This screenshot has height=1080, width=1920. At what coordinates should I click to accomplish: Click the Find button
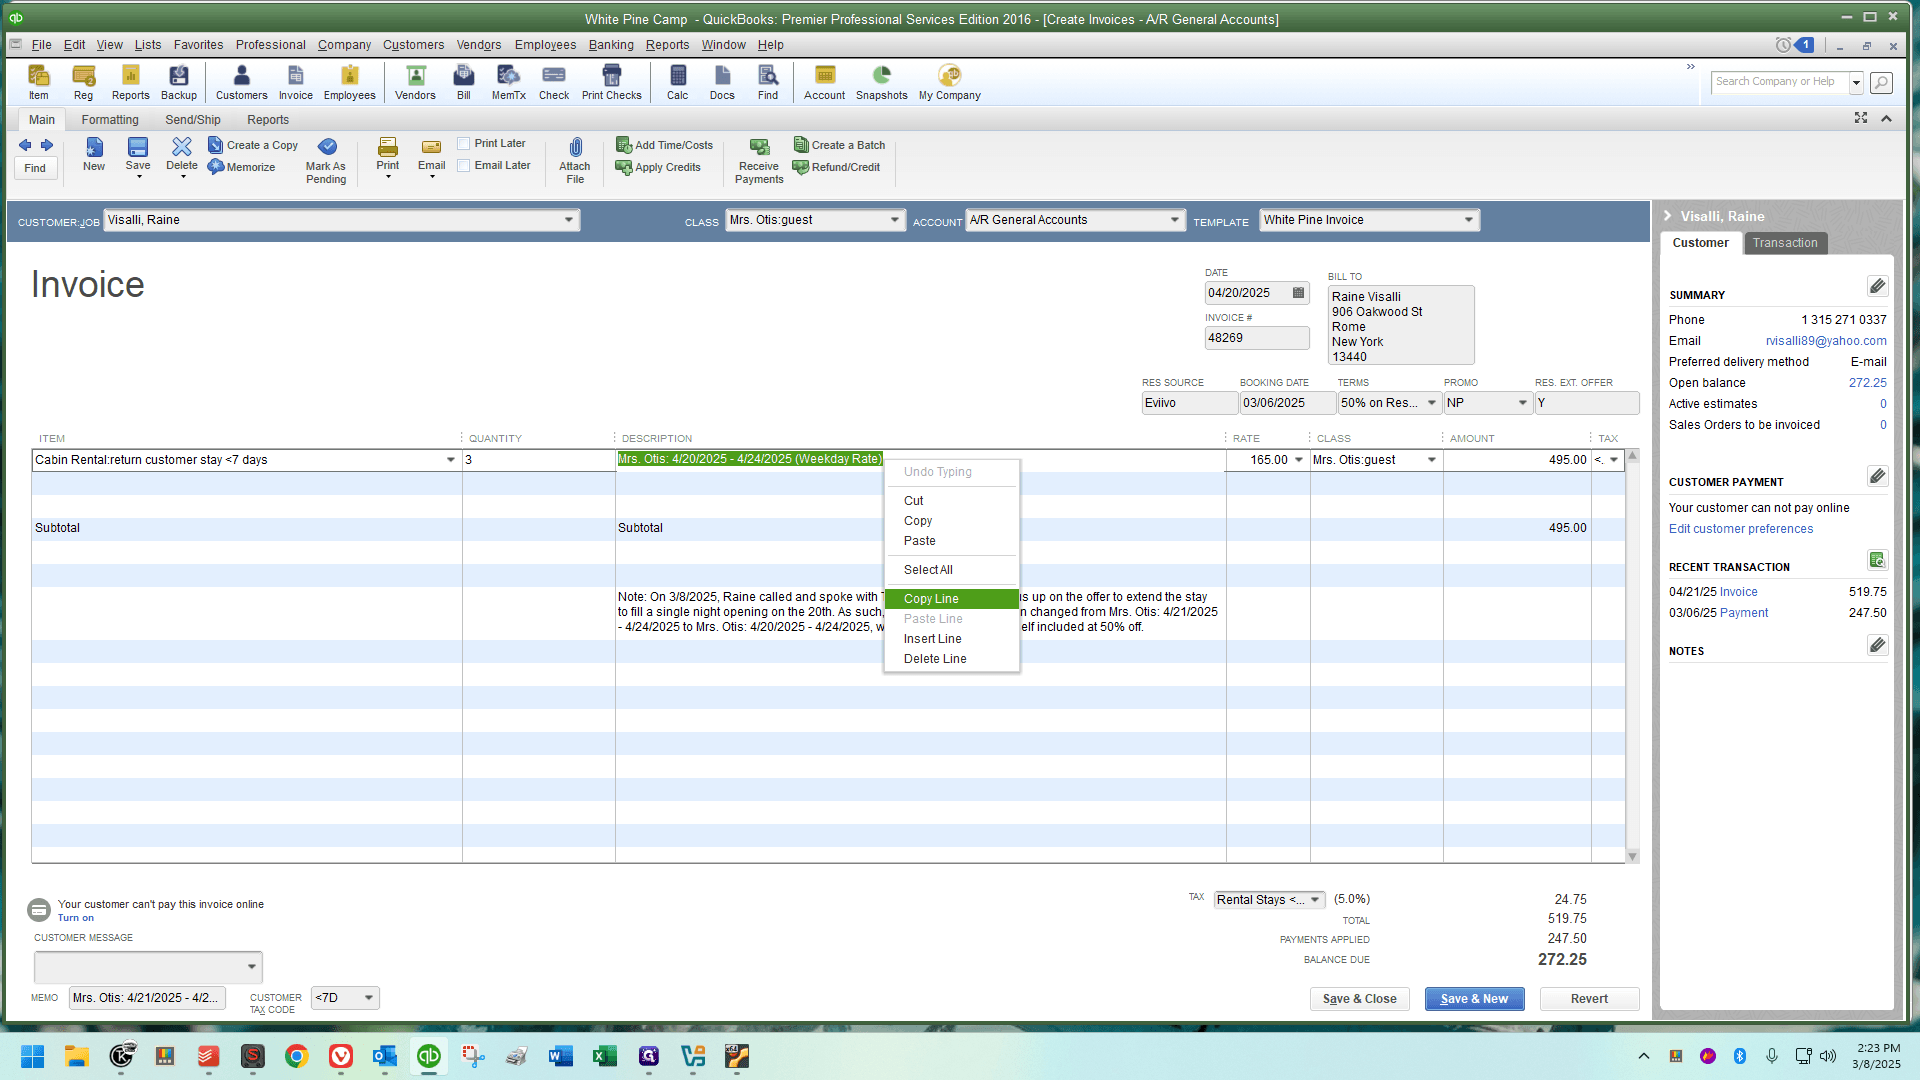click(x=35, y=168)
